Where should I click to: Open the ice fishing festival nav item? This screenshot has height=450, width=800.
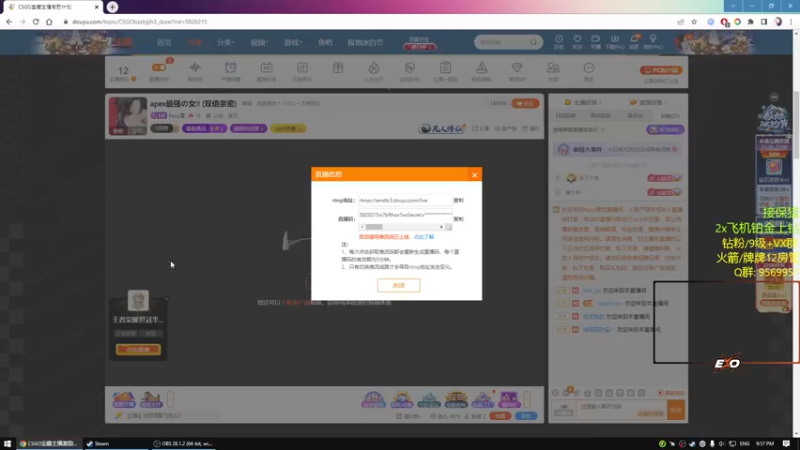365,43
